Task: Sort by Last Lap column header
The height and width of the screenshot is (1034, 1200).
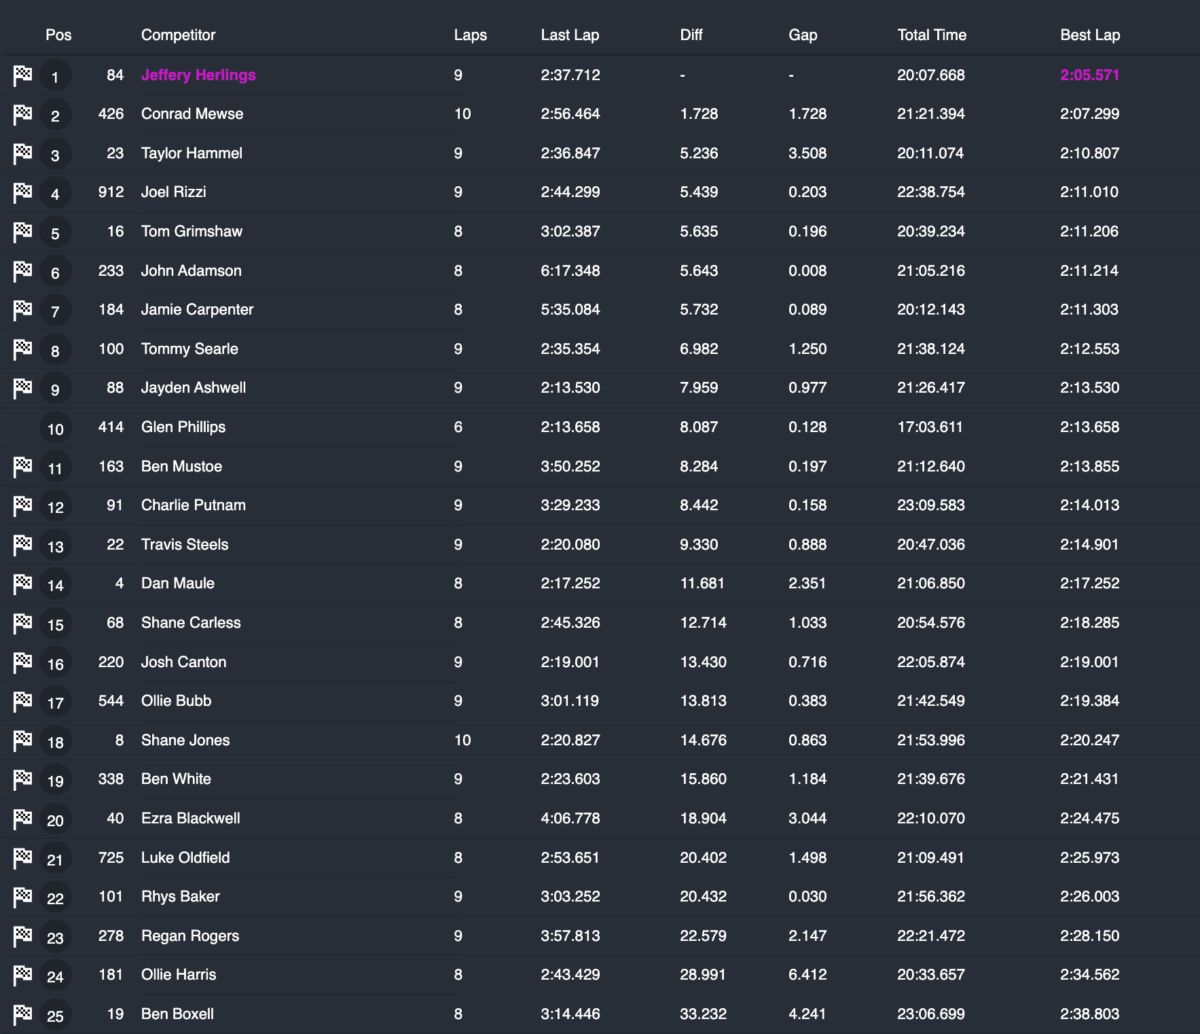Action: click(569, 35)
